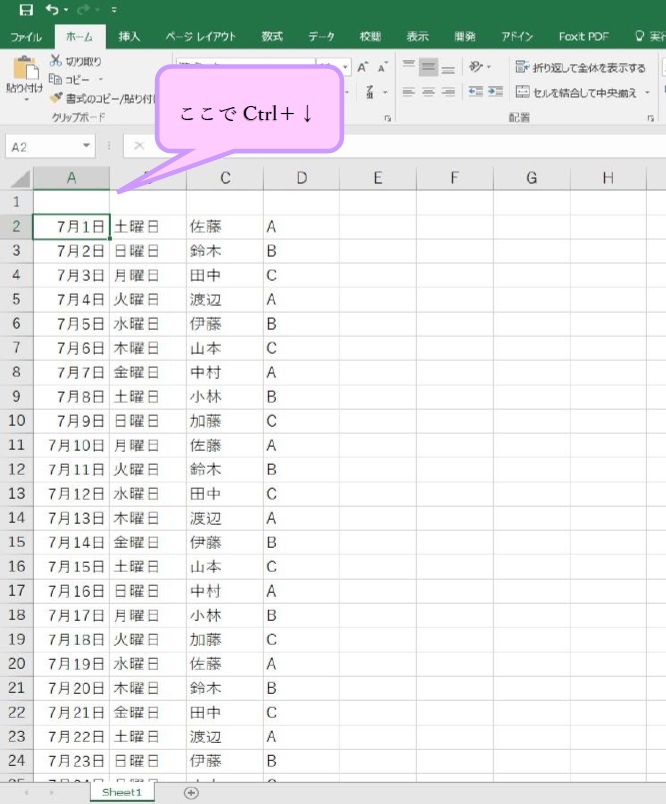Select column G header

coord(532,178)
